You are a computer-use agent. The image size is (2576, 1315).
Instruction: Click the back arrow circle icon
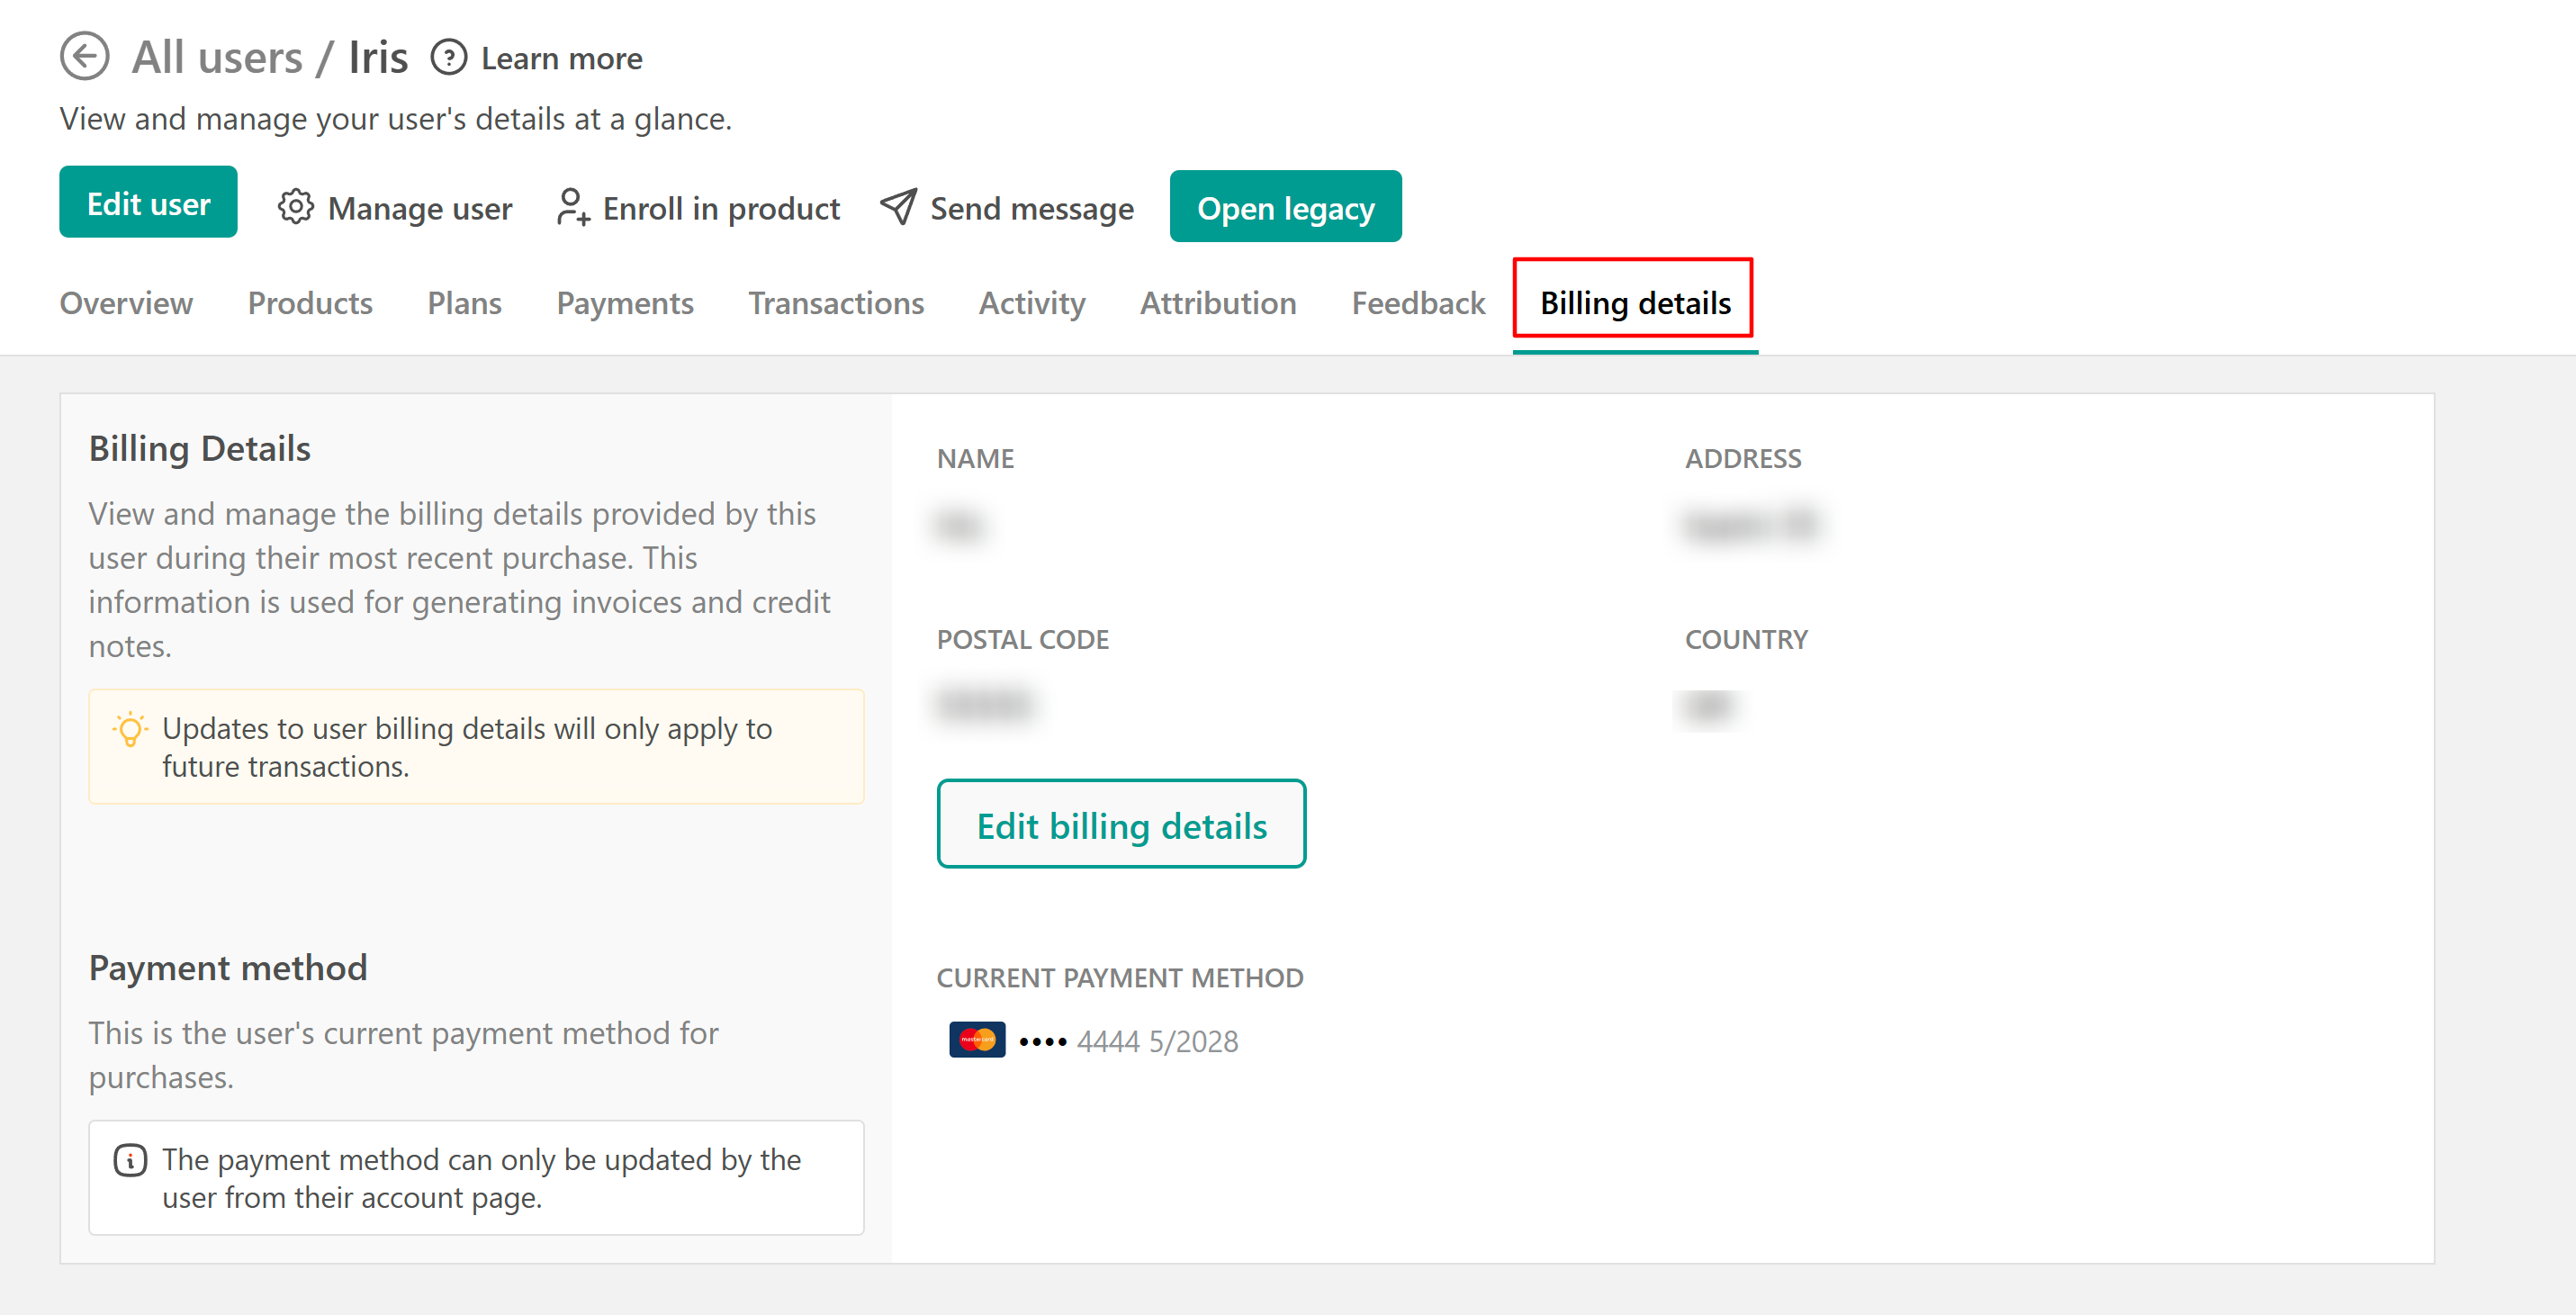[x=84, y=56]
